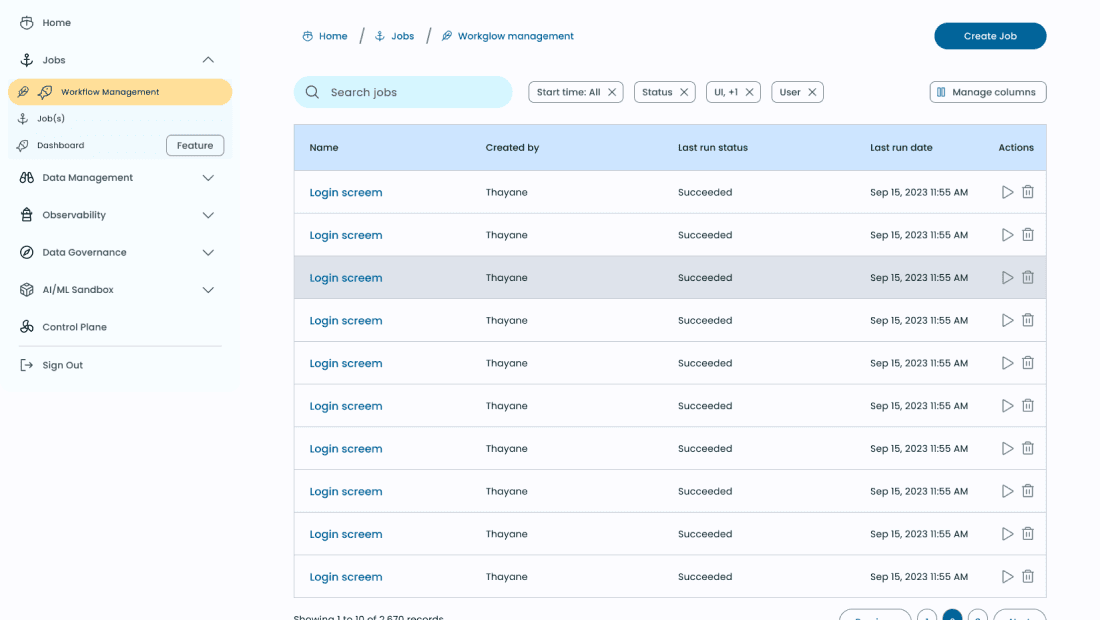Click the Feature button beside Dashboard
Viewport: 1100px width, 620px height.
[195, 145]
